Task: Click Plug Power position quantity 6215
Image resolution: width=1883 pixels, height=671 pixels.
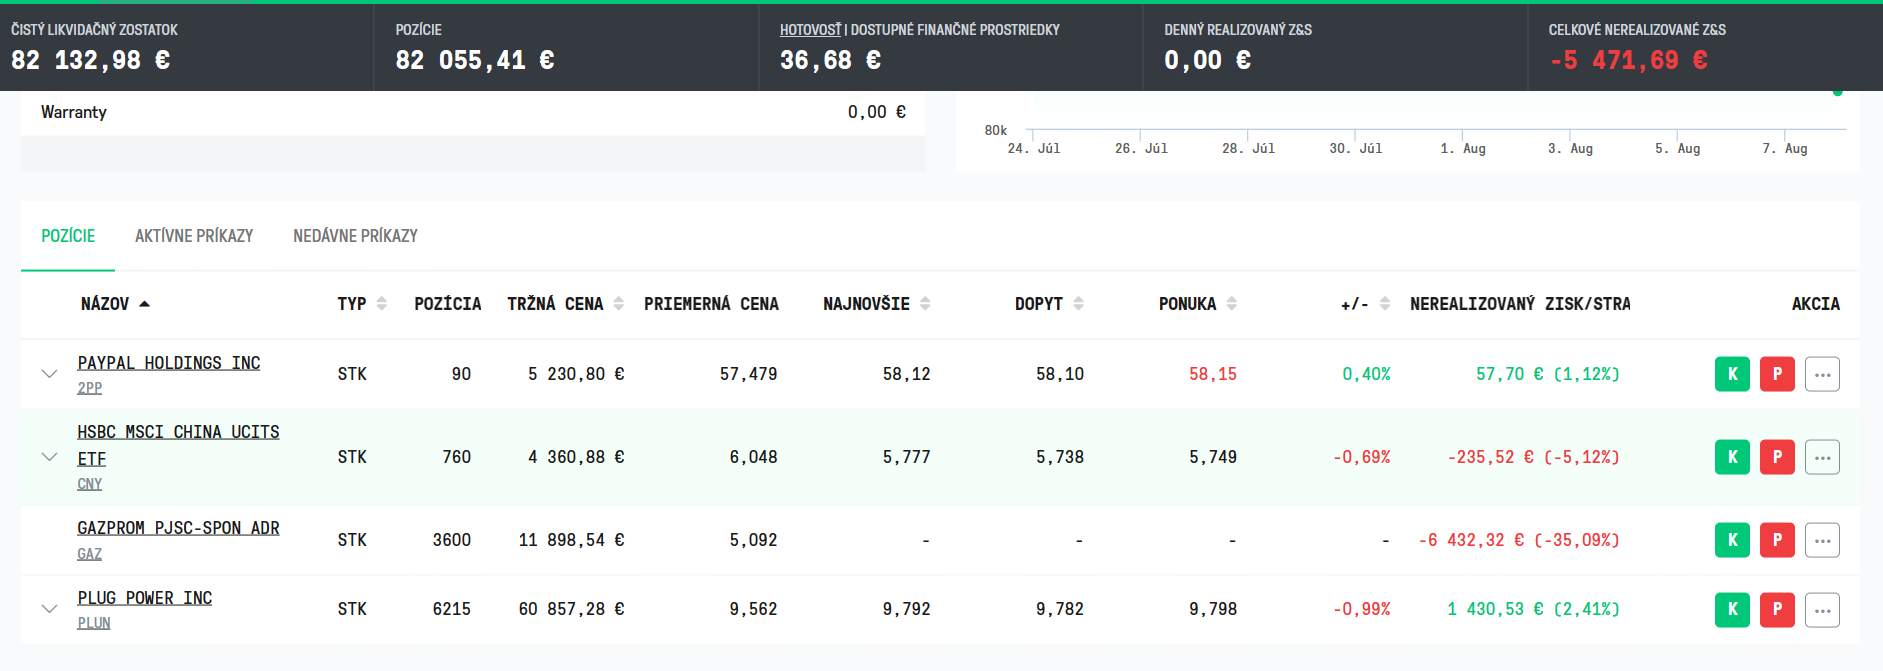Action: pos(452,609)
